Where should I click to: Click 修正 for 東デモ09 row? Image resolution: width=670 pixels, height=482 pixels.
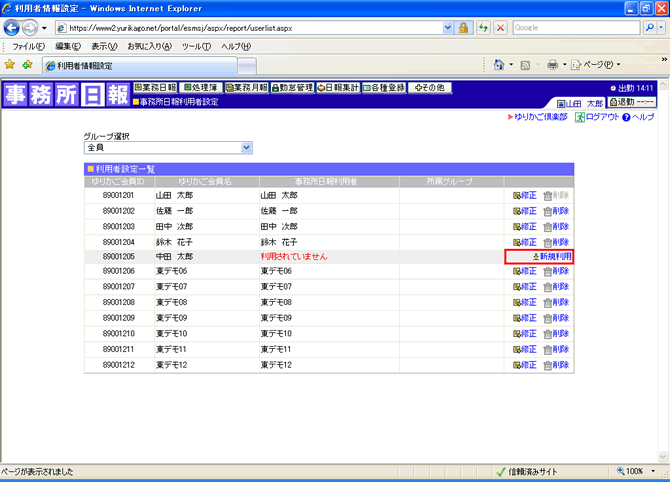(x=525, y=318)
